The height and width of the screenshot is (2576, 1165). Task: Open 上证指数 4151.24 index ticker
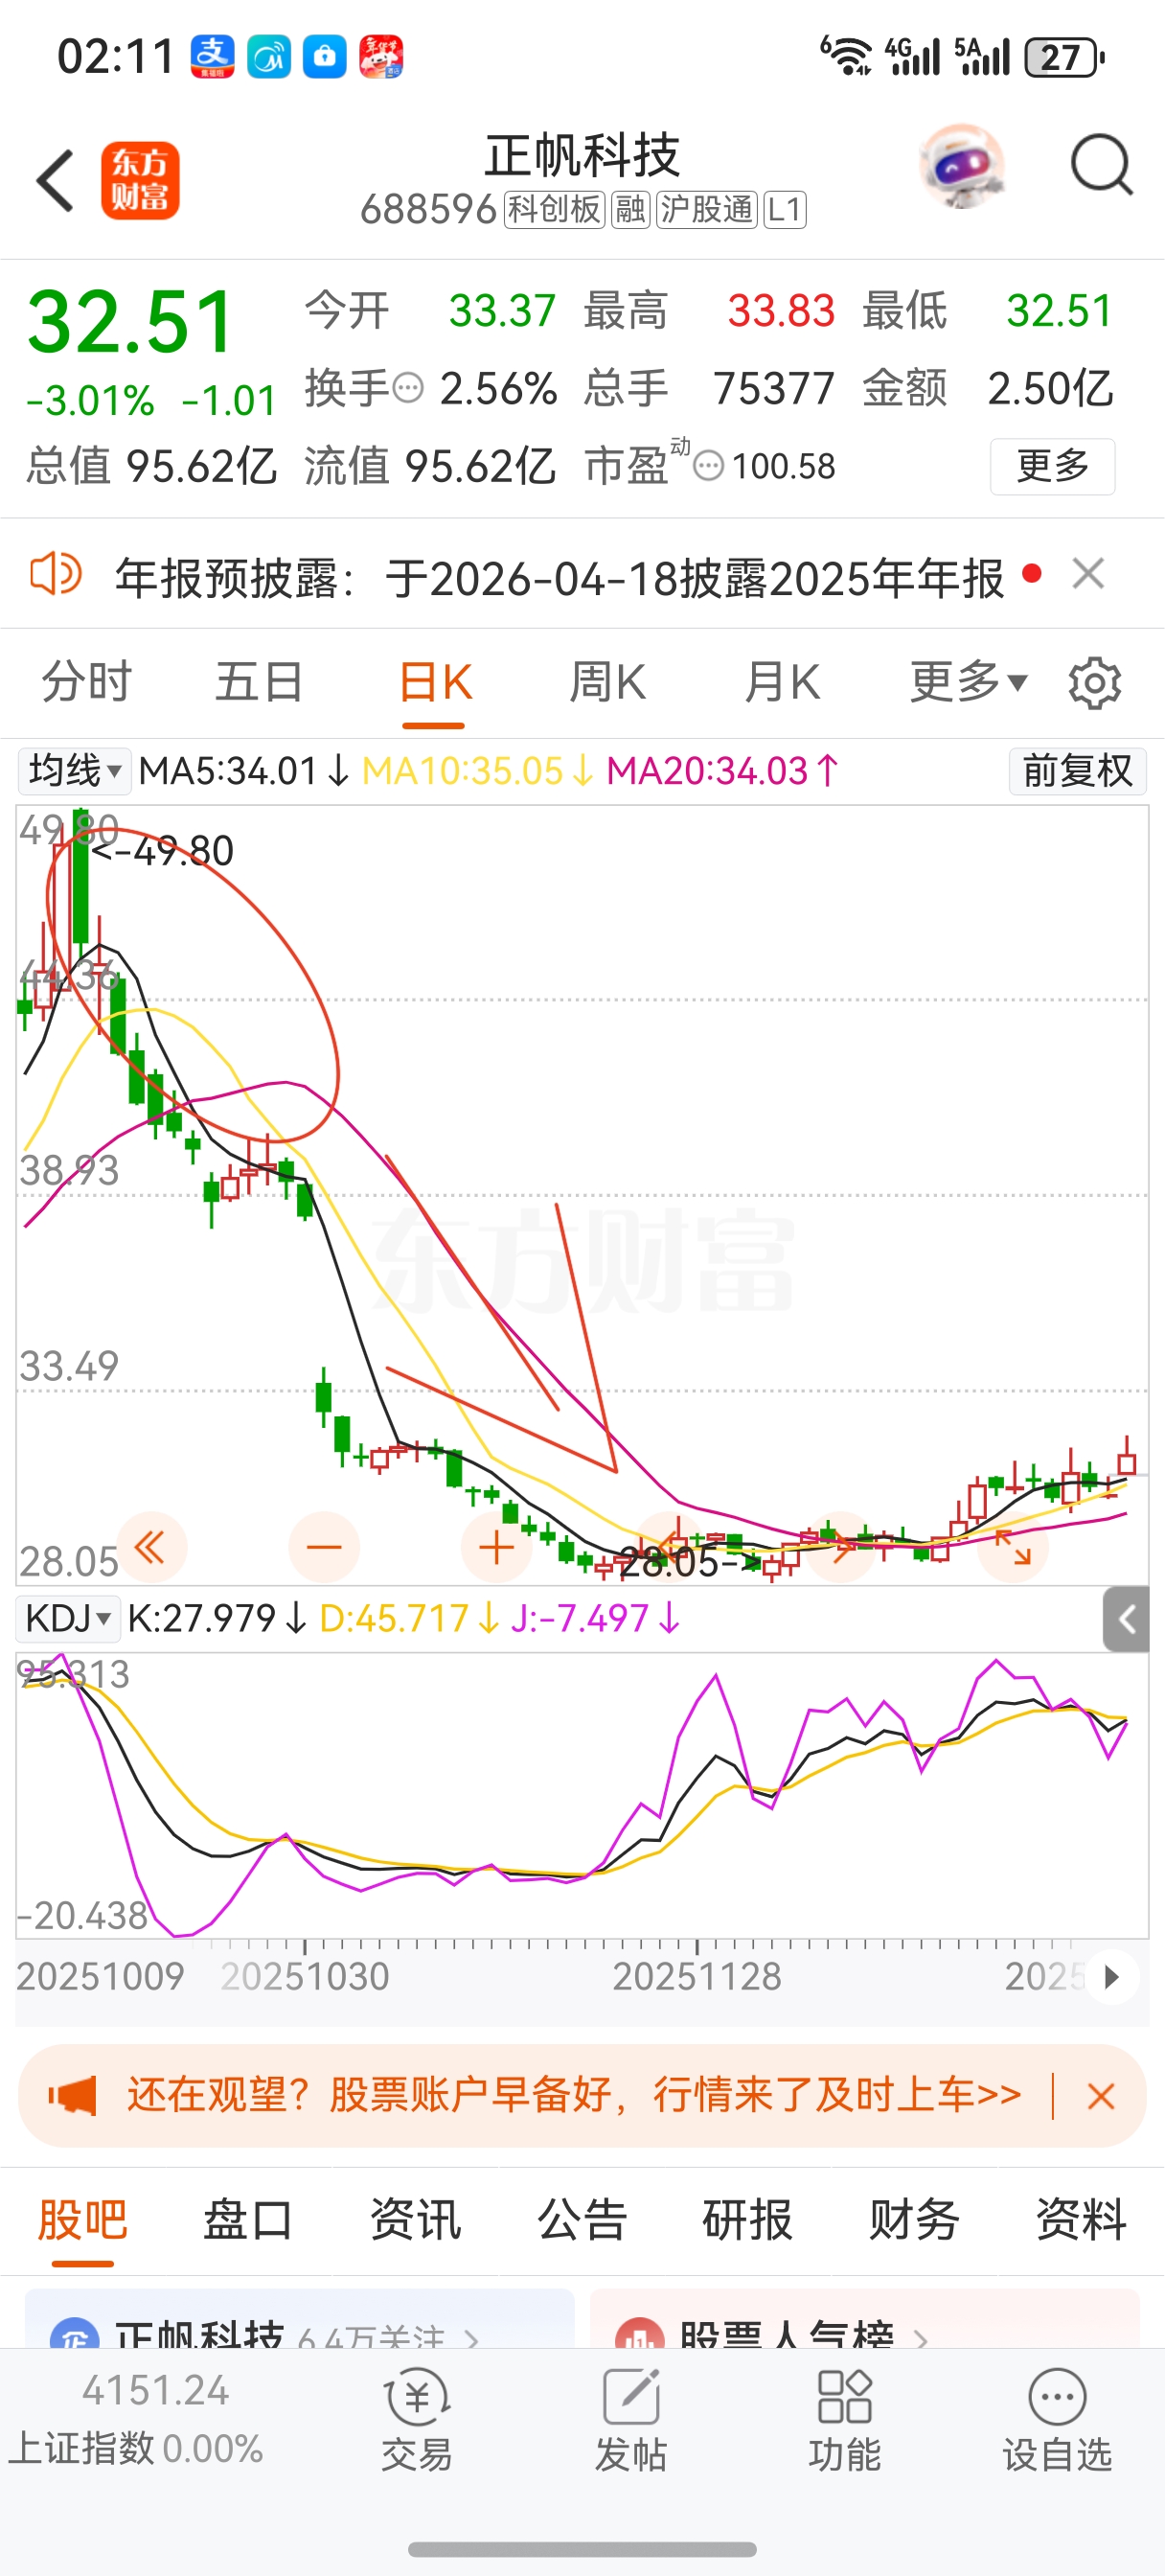[137, 2419]
